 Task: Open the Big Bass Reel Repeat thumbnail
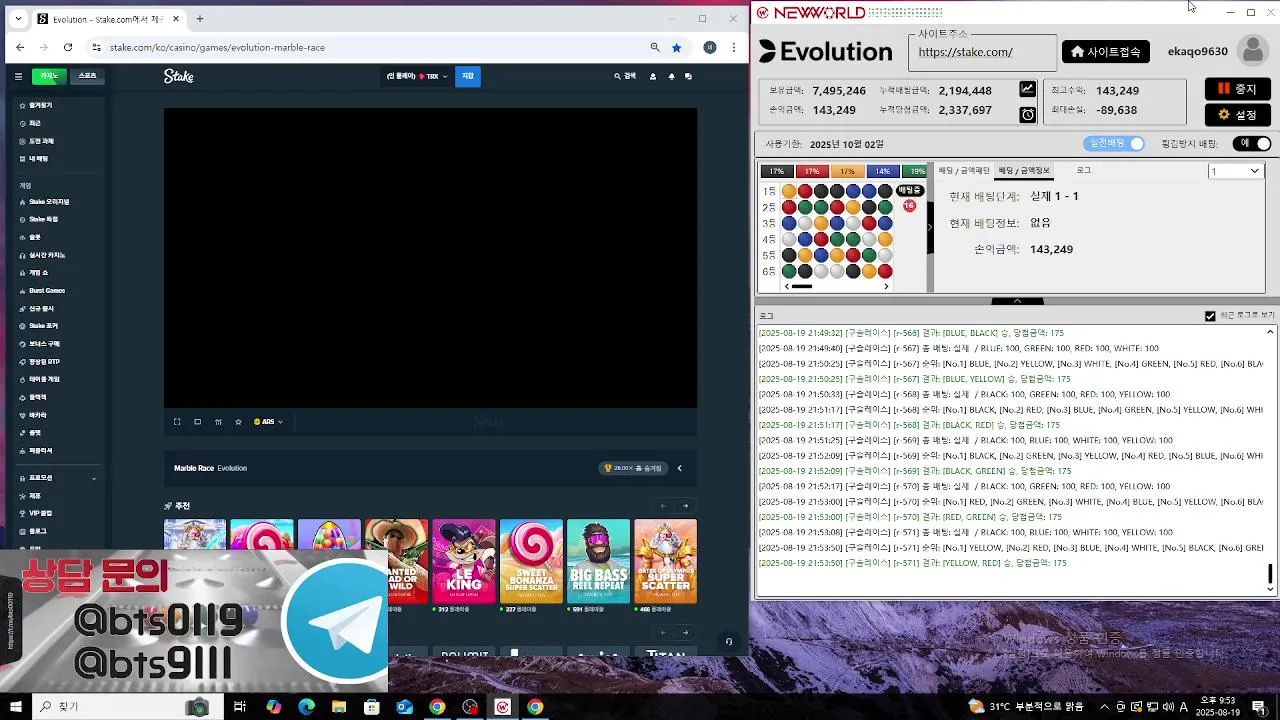[598, 561]
